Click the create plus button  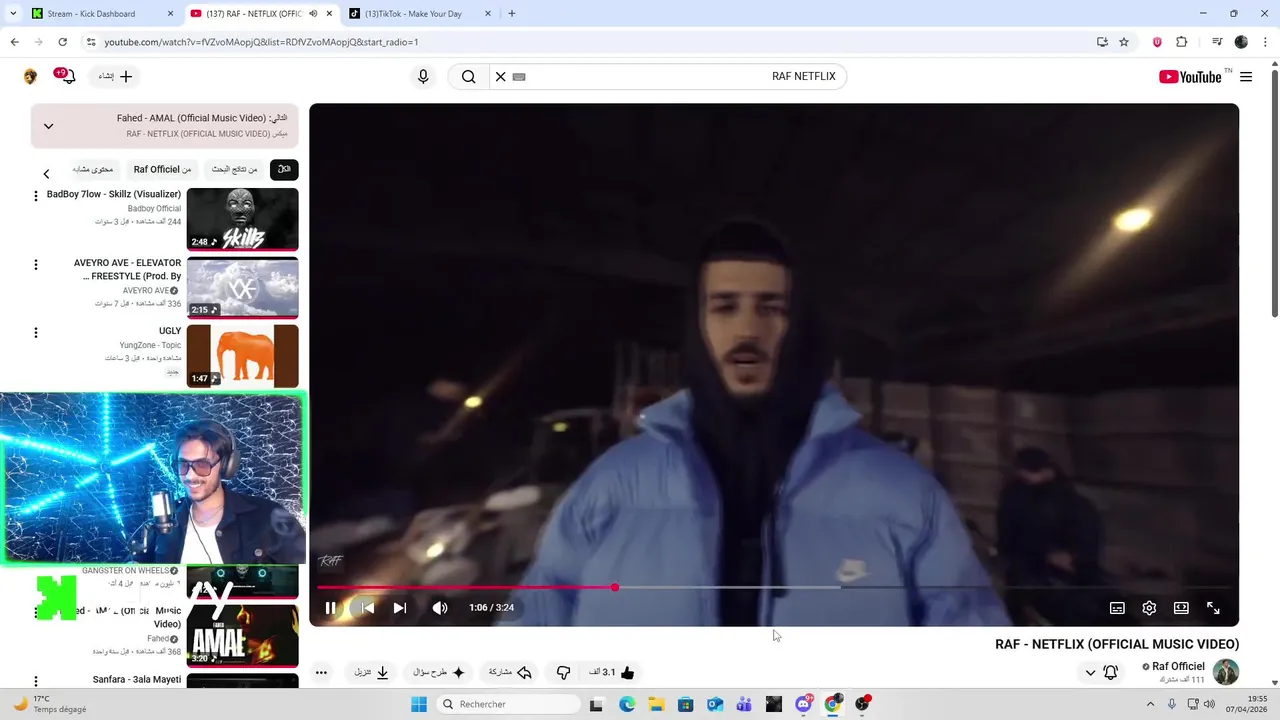(x=116, y=76)
